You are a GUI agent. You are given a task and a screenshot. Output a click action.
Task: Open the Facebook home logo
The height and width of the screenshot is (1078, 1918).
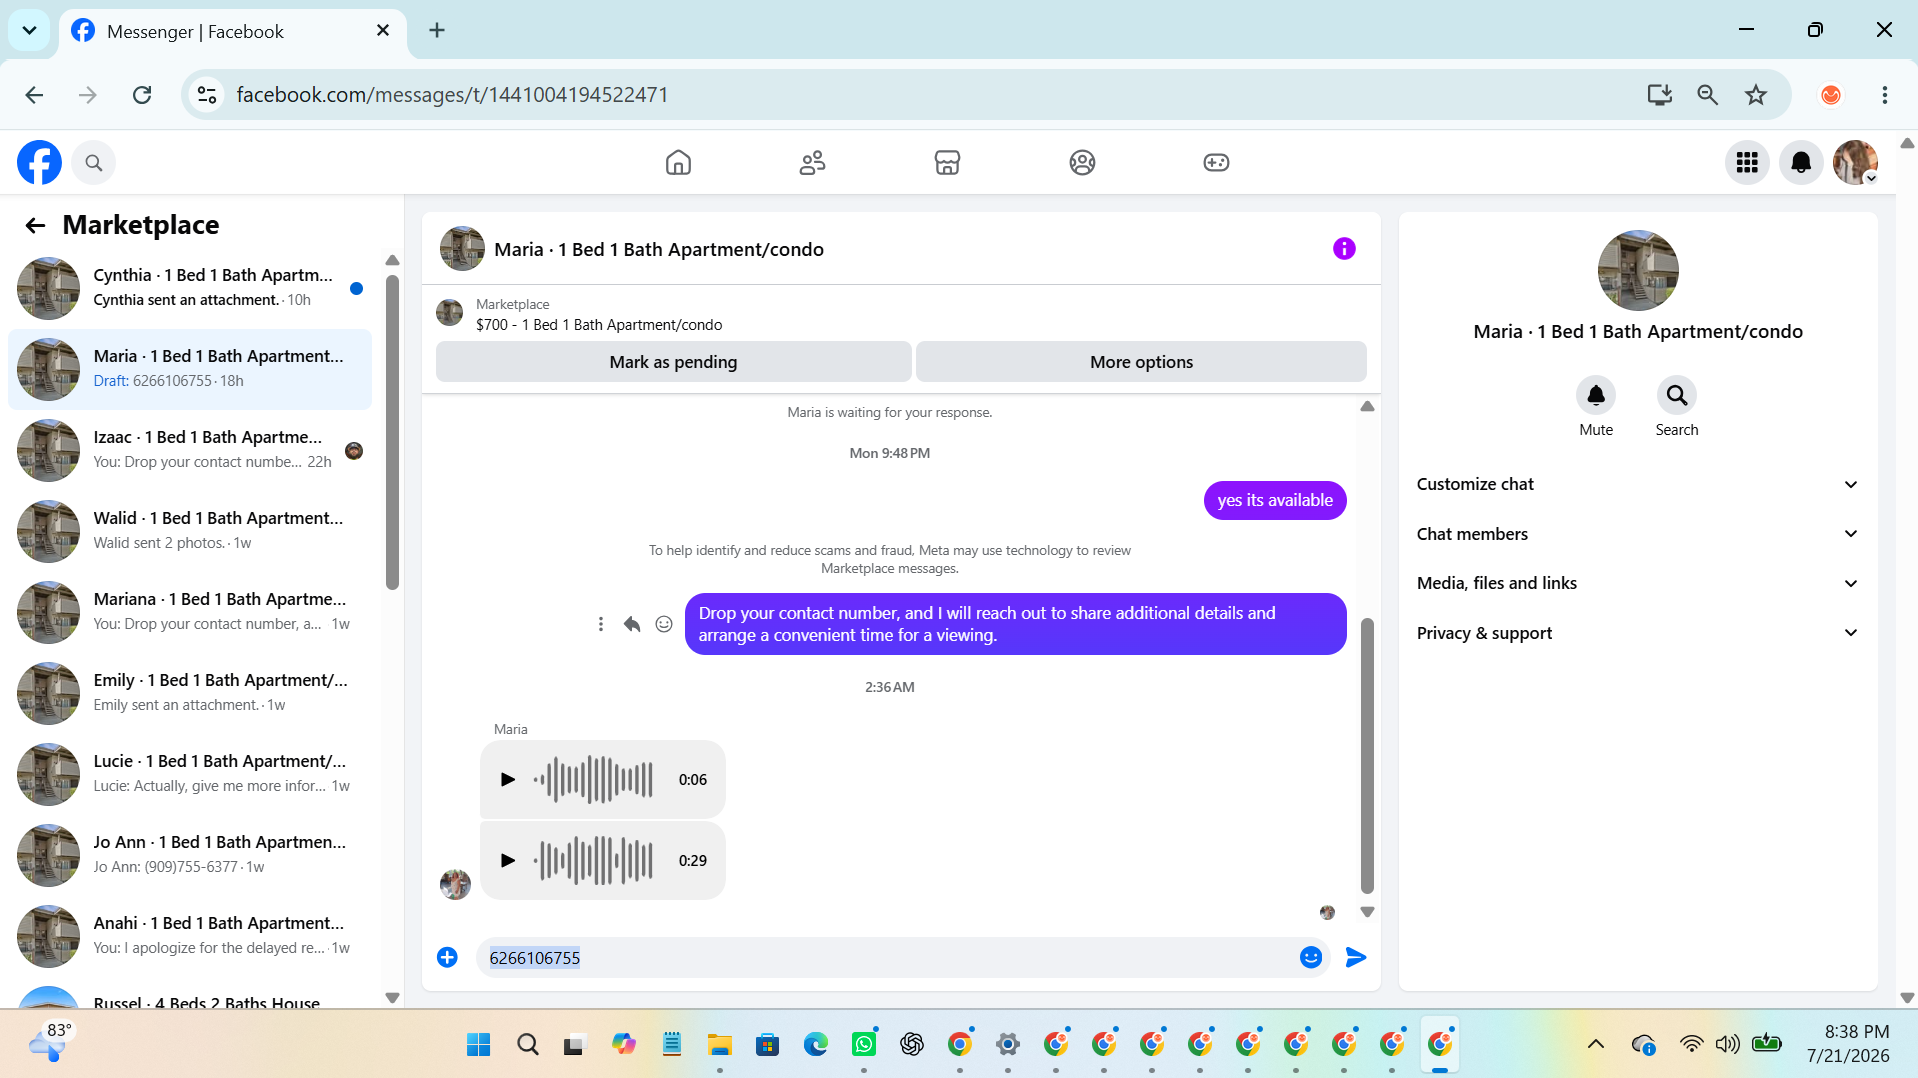(39, 162)
